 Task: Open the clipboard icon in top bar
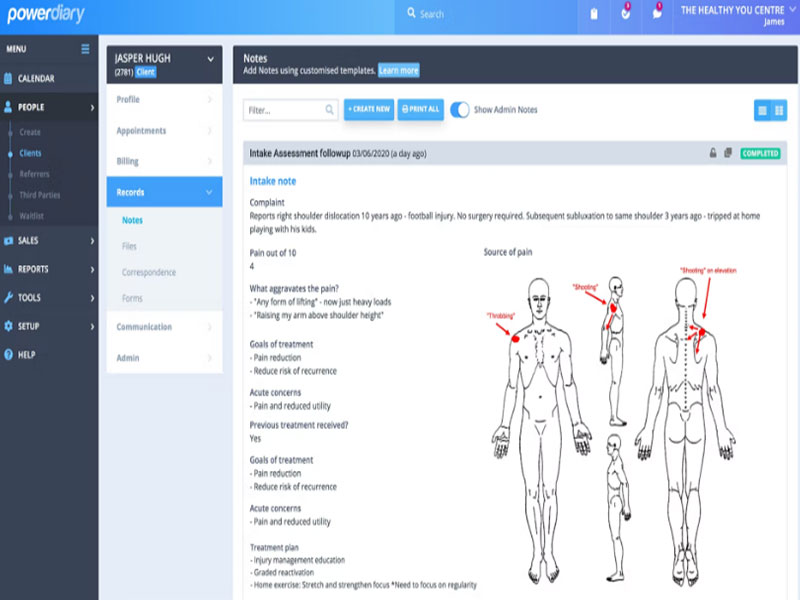pyautogui.click(x=594, y=14)
